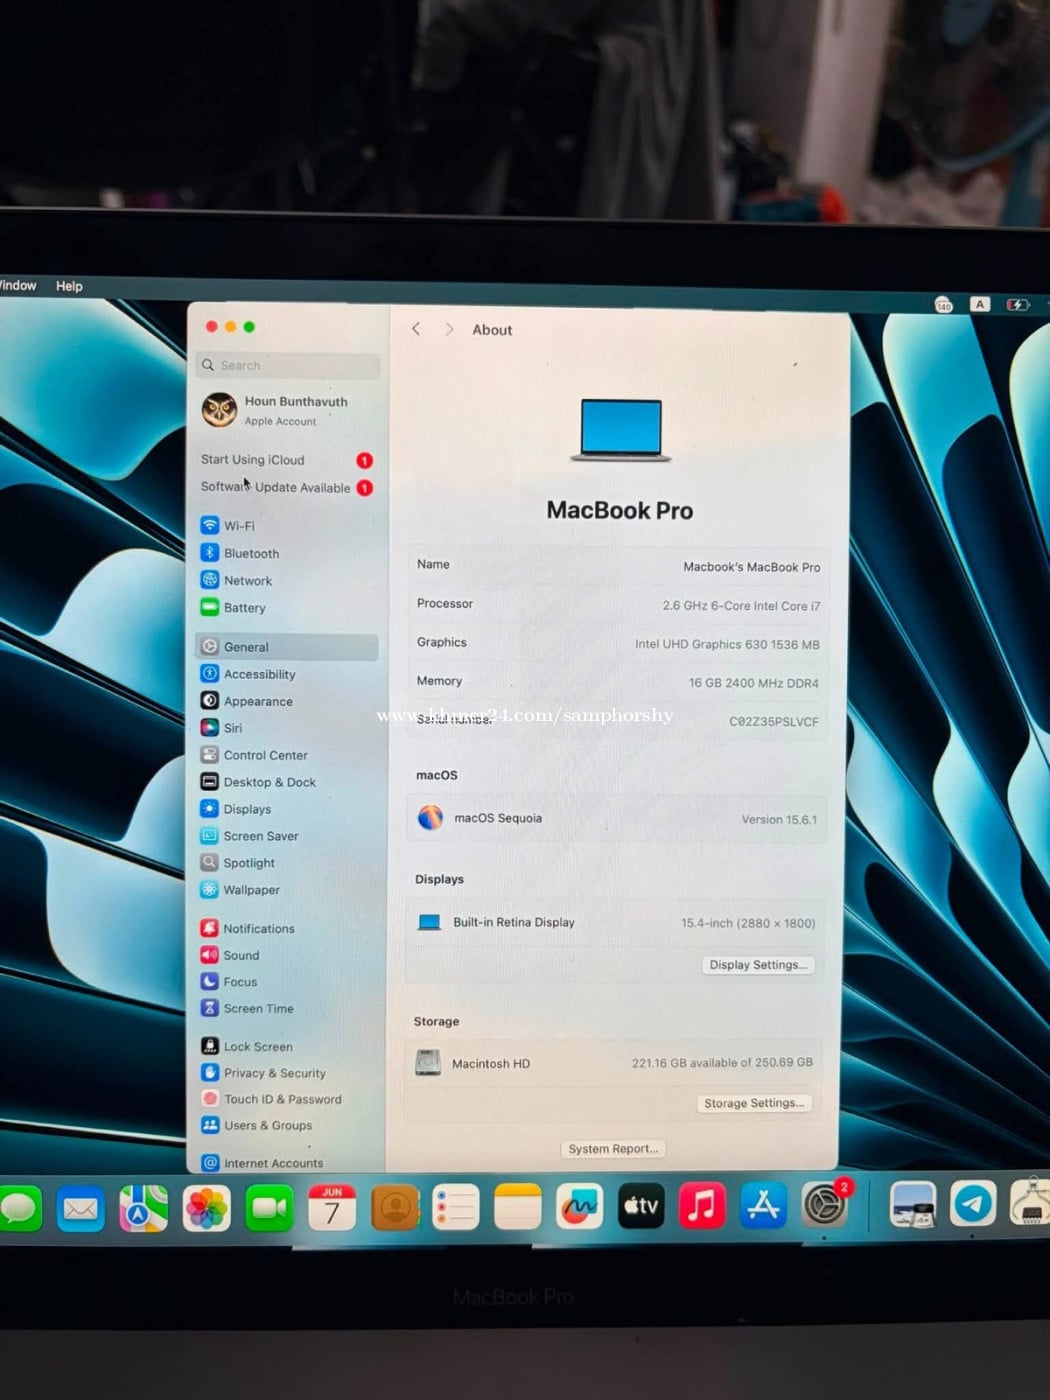Open System Settings from the Dock

[x=824, y=1205]
